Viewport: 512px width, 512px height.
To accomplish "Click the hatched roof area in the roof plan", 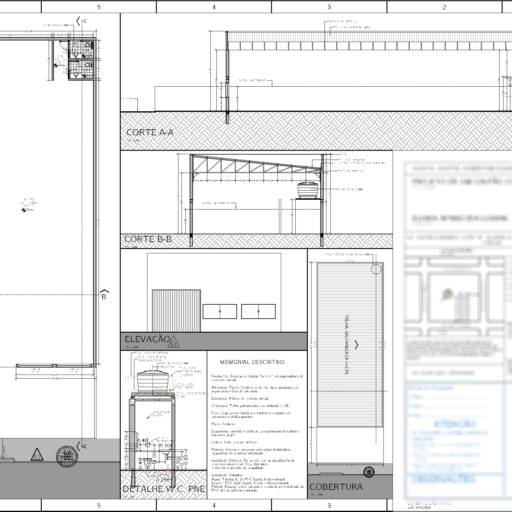I will 350,345.
